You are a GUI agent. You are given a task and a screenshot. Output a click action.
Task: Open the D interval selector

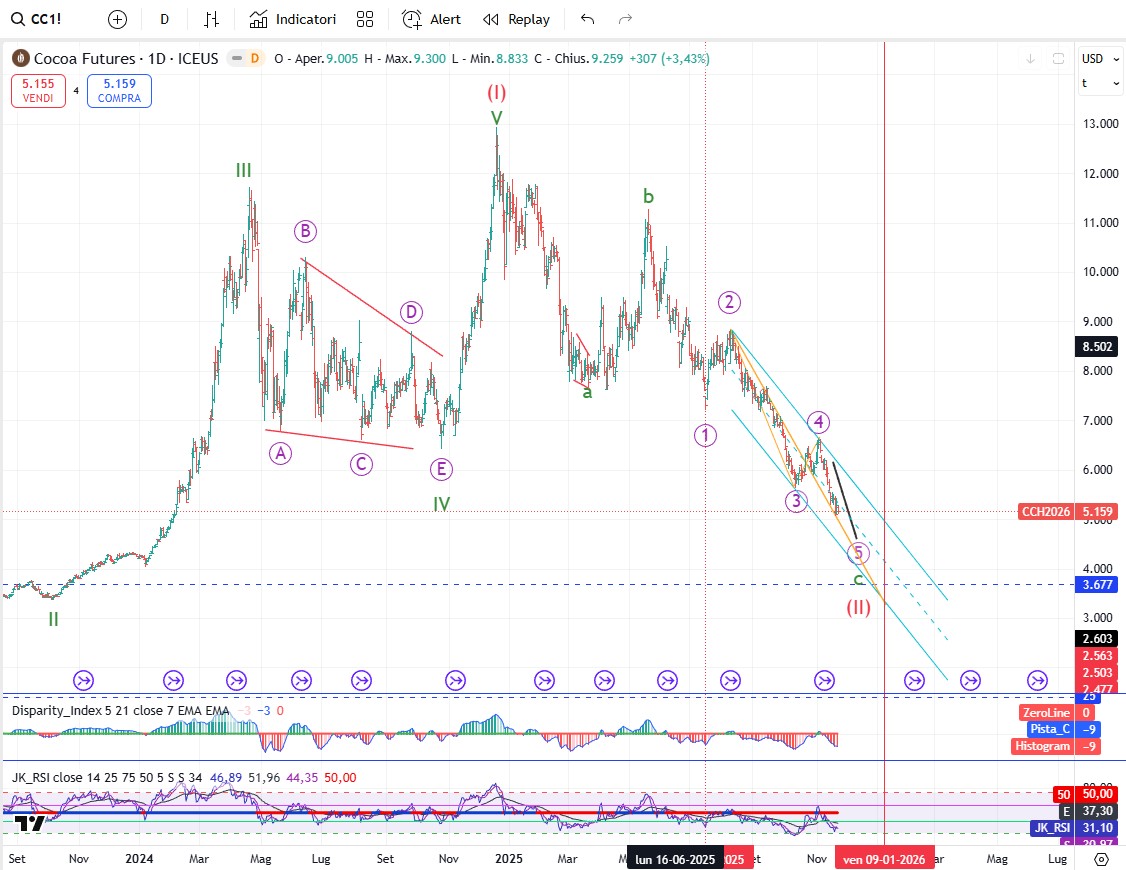164,19
